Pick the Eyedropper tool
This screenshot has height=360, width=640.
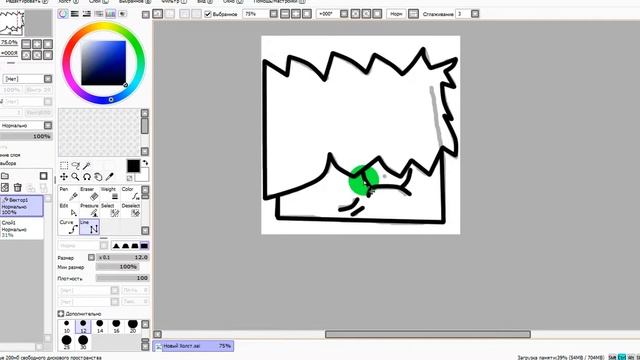pos(109,177)
